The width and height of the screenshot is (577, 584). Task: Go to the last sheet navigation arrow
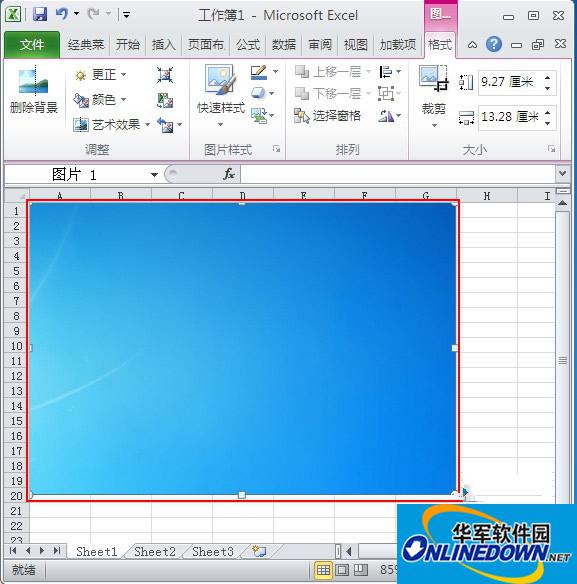tap(57, 550)
